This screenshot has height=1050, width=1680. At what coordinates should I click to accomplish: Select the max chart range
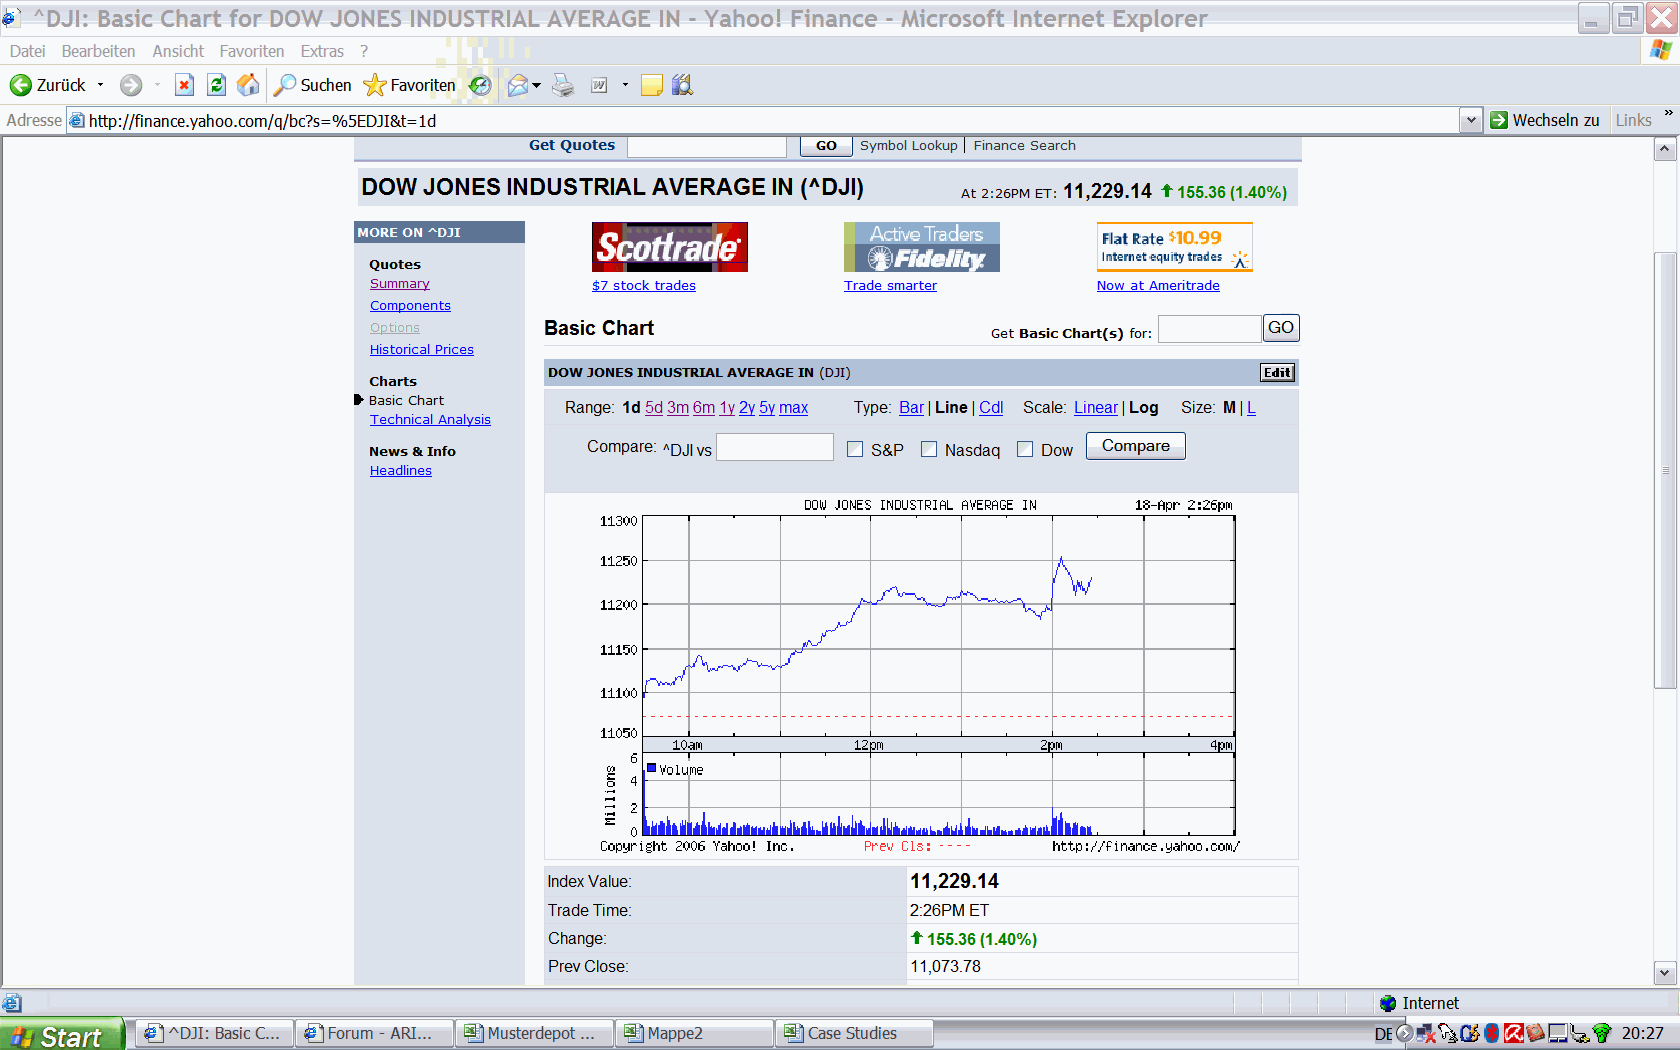click(x=794, y=408)
